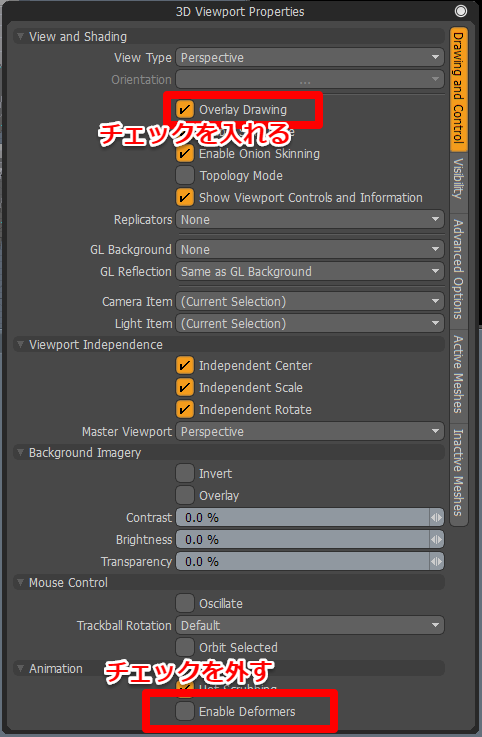
Task: Click the Contrast value field
Action: point(302,517)
